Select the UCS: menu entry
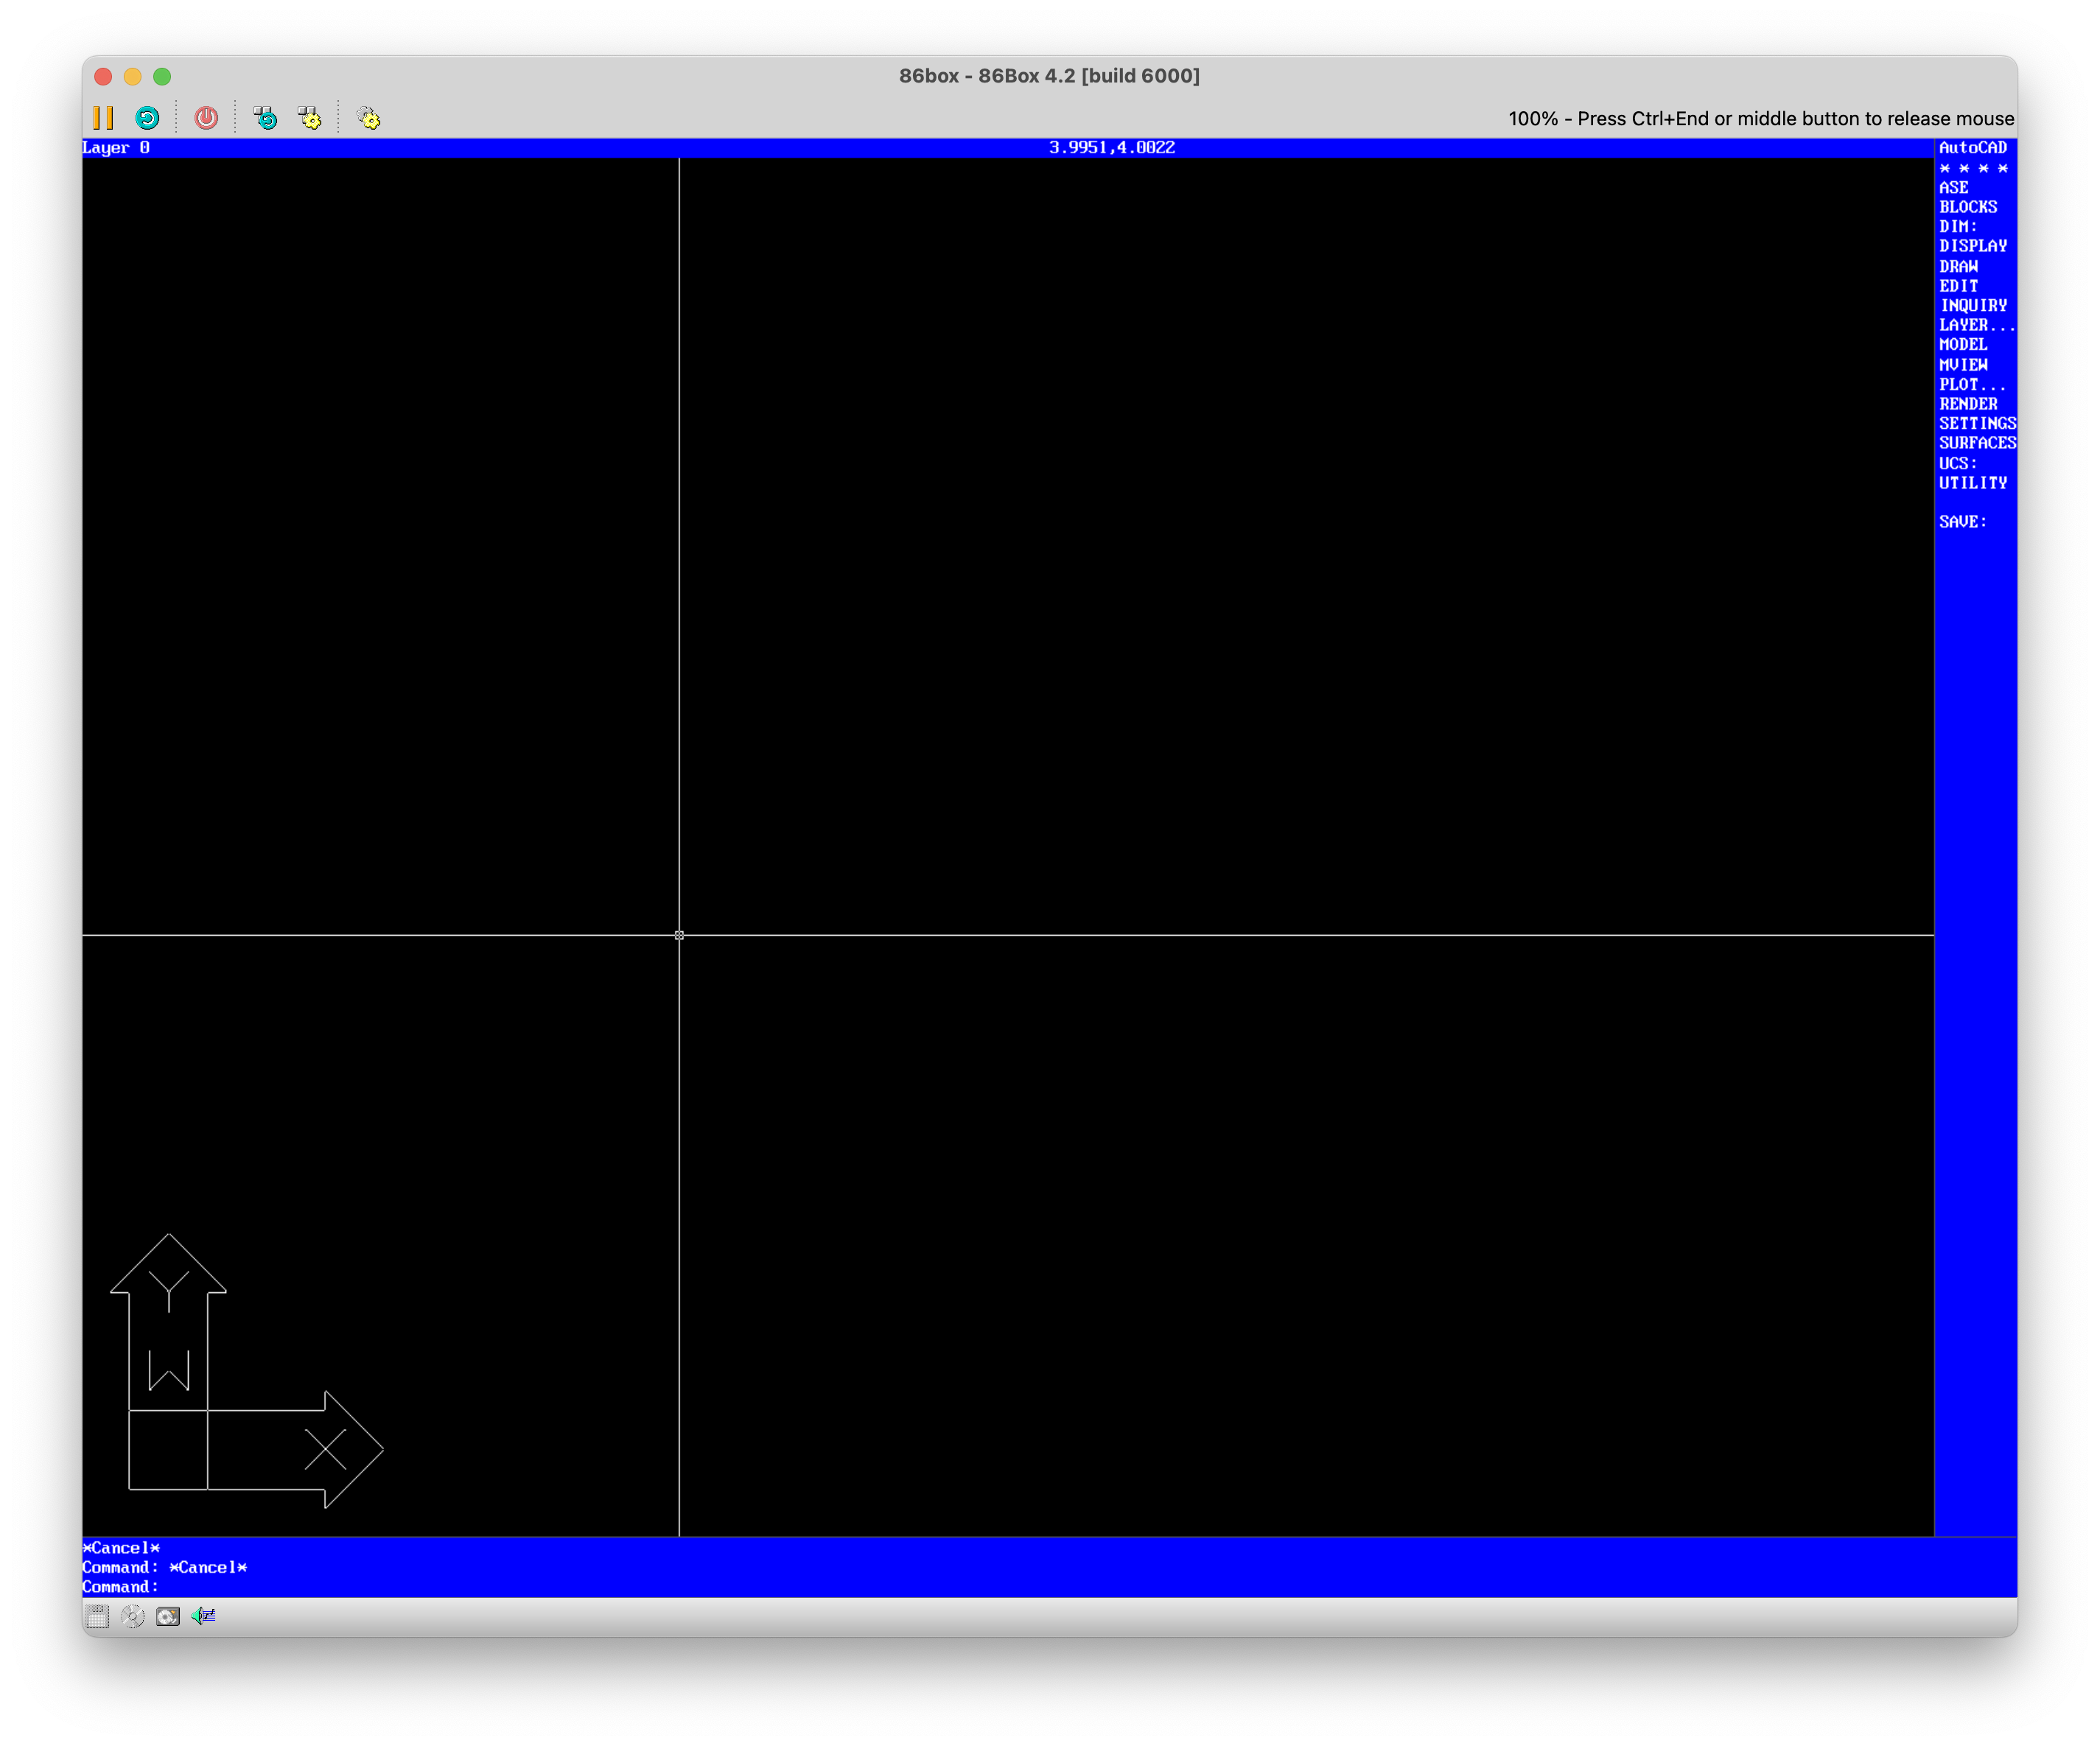The image size is (2100, 1746). (x=1958, y=463)
